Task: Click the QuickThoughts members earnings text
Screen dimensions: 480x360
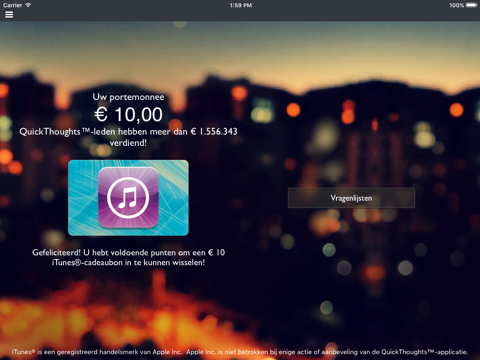Action: 128,137
